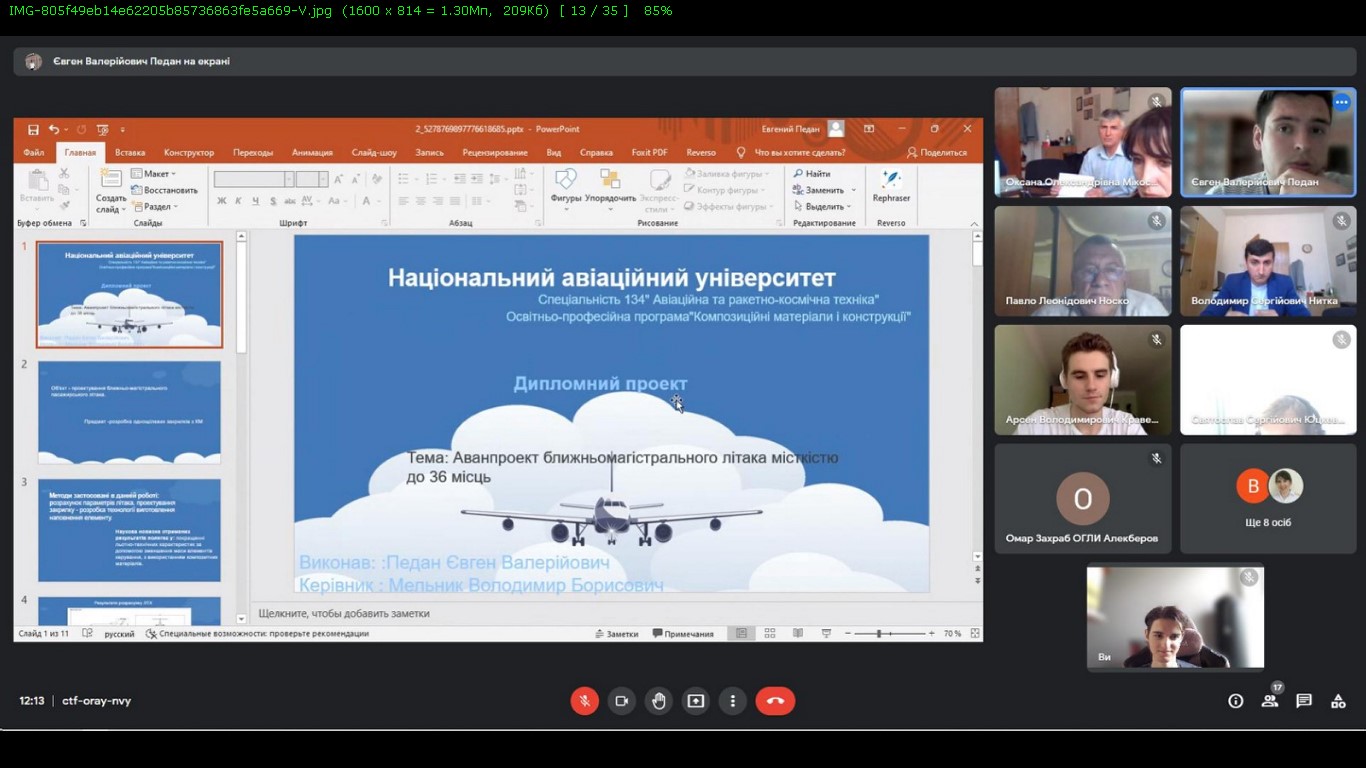The width and height of the screenshot is (1366, 768).
Task: Click the Заметки button in status bar
Action: click(616, 634)
